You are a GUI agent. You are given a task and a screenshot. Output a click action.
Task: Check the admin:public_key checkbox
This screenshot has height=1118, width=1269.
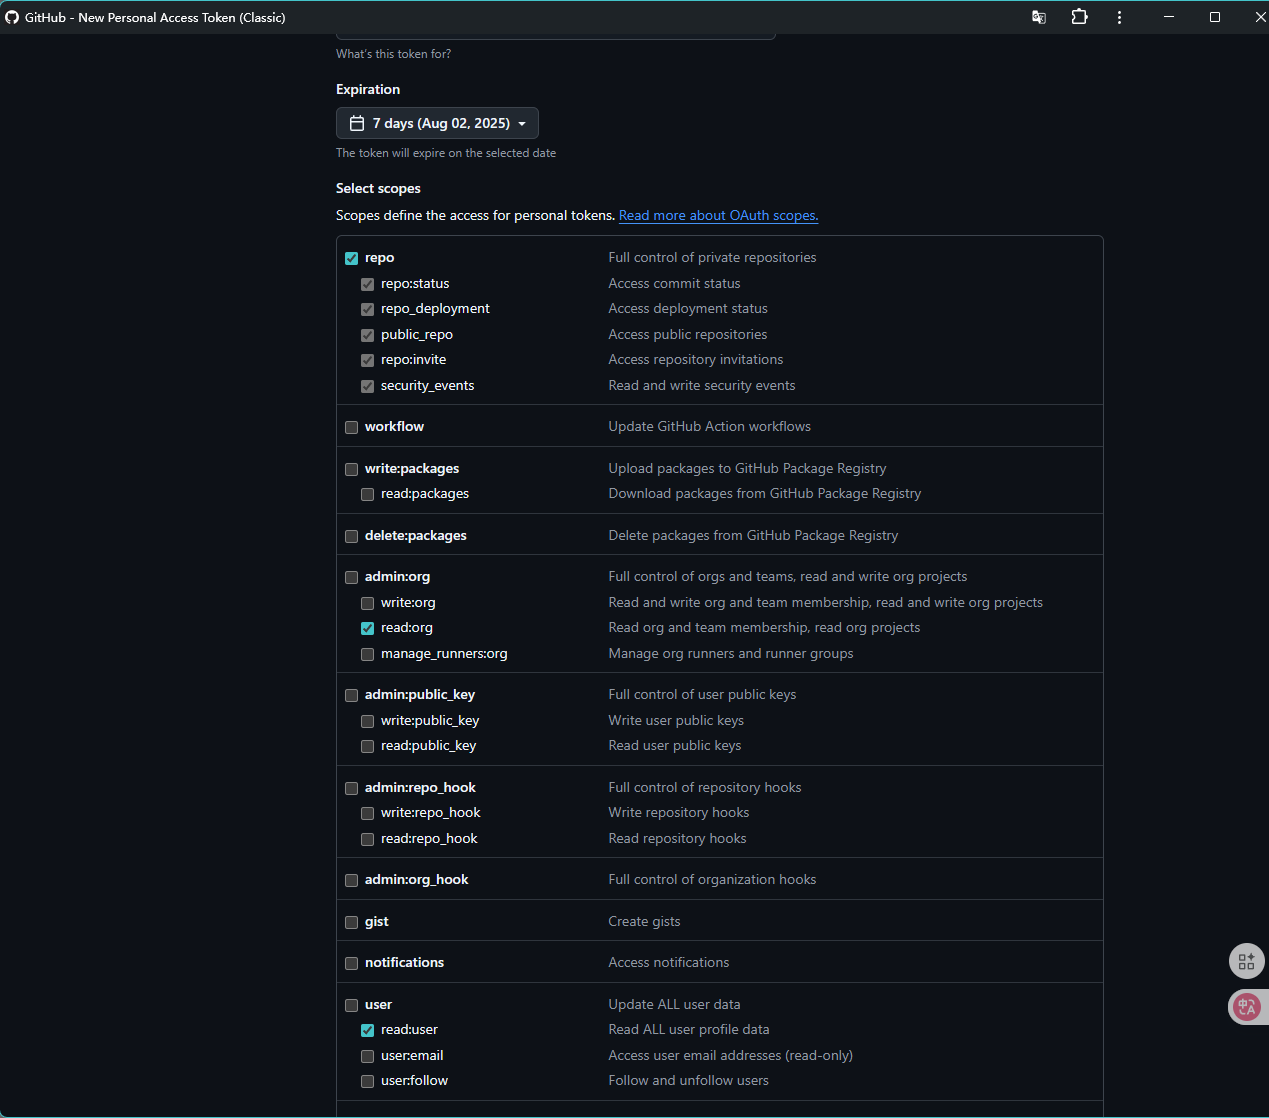tap(352, 695)
